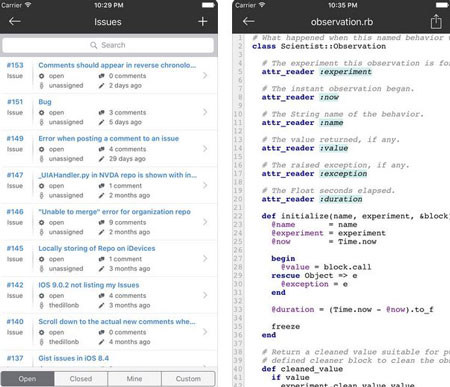Click issue number #137
This screenshot has width=450, height=387.
[15, 359]
